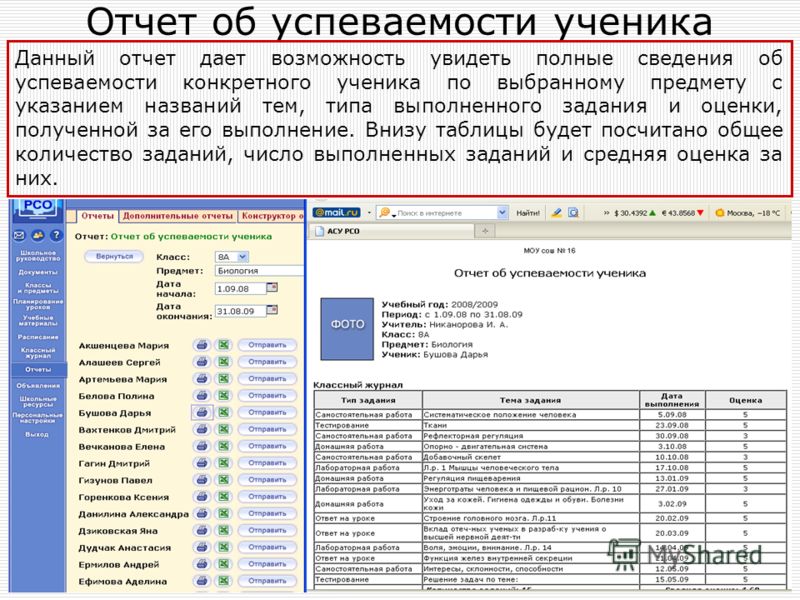Image resolution: width=800 pixels, height=600 pixels.
Task: Print report for Вахтенков Дмитрий
Action: 202,430
